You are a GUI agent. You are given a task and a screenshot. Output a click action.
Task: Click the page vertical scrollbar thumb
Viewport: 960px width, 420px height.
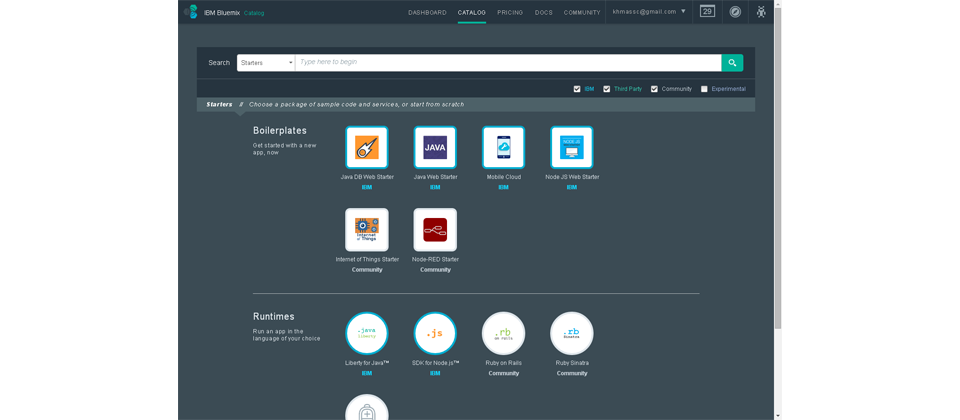[778, 168]
